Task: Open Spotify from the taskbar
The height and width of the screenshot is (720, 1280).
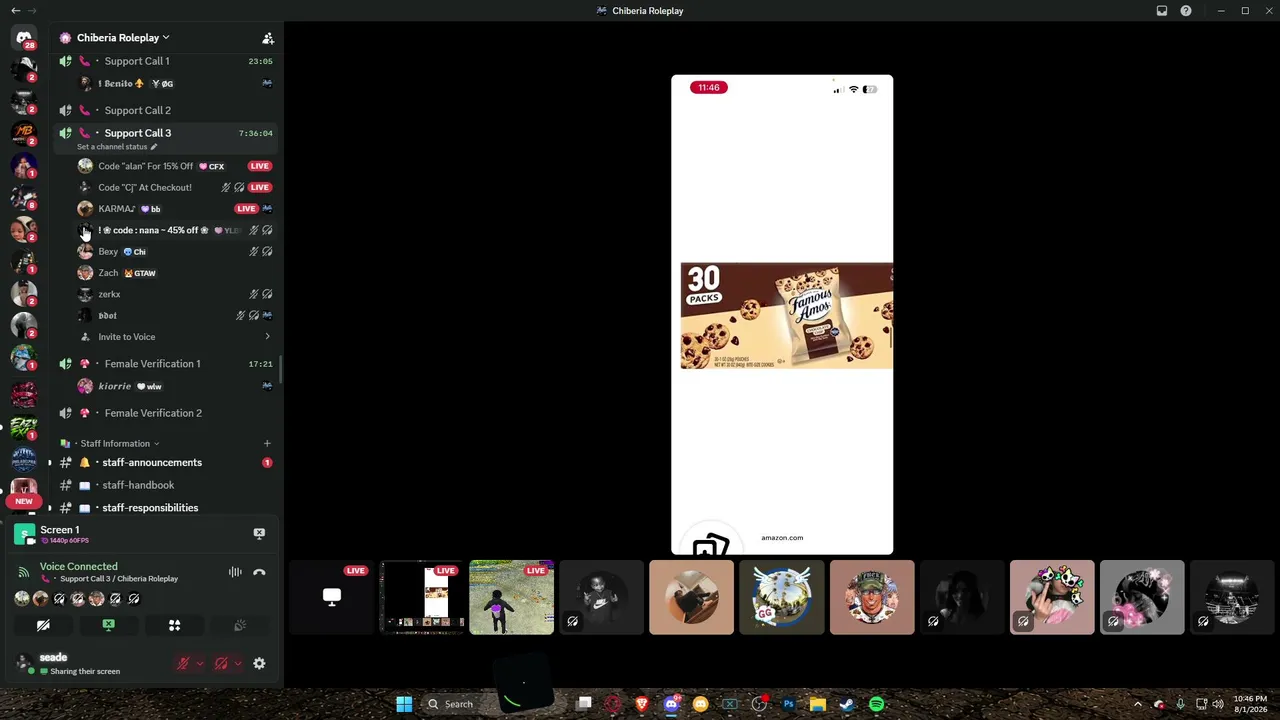Action: (876, 704)
